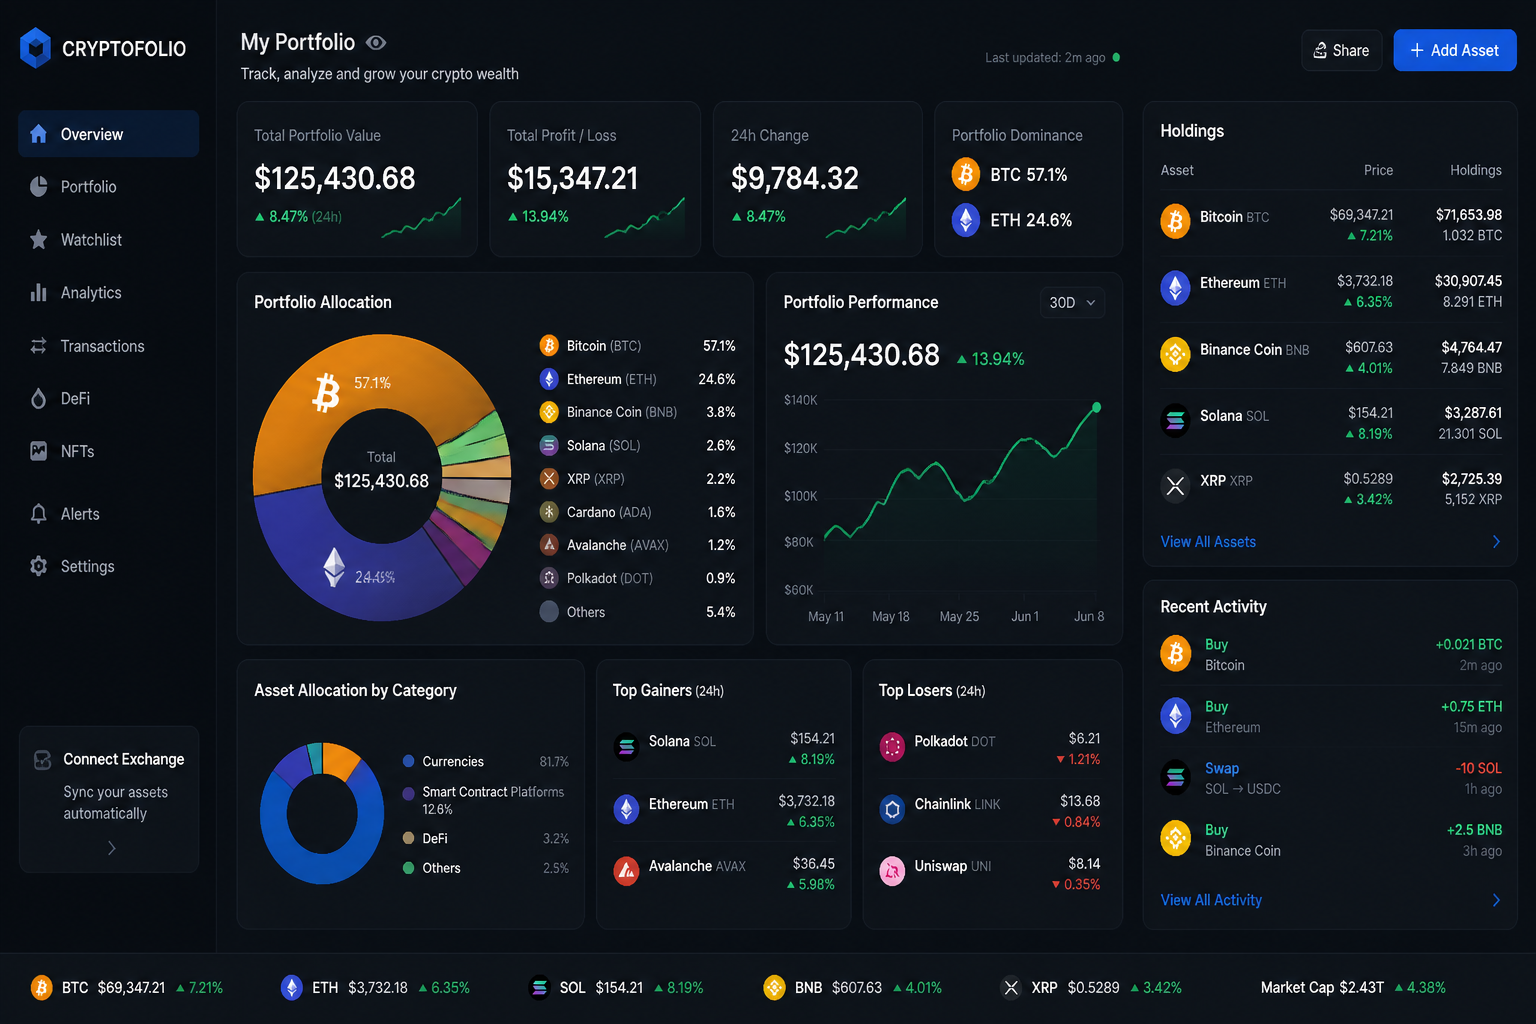Click Market Cap $2.43T ticker entry

coord(1353,988)
